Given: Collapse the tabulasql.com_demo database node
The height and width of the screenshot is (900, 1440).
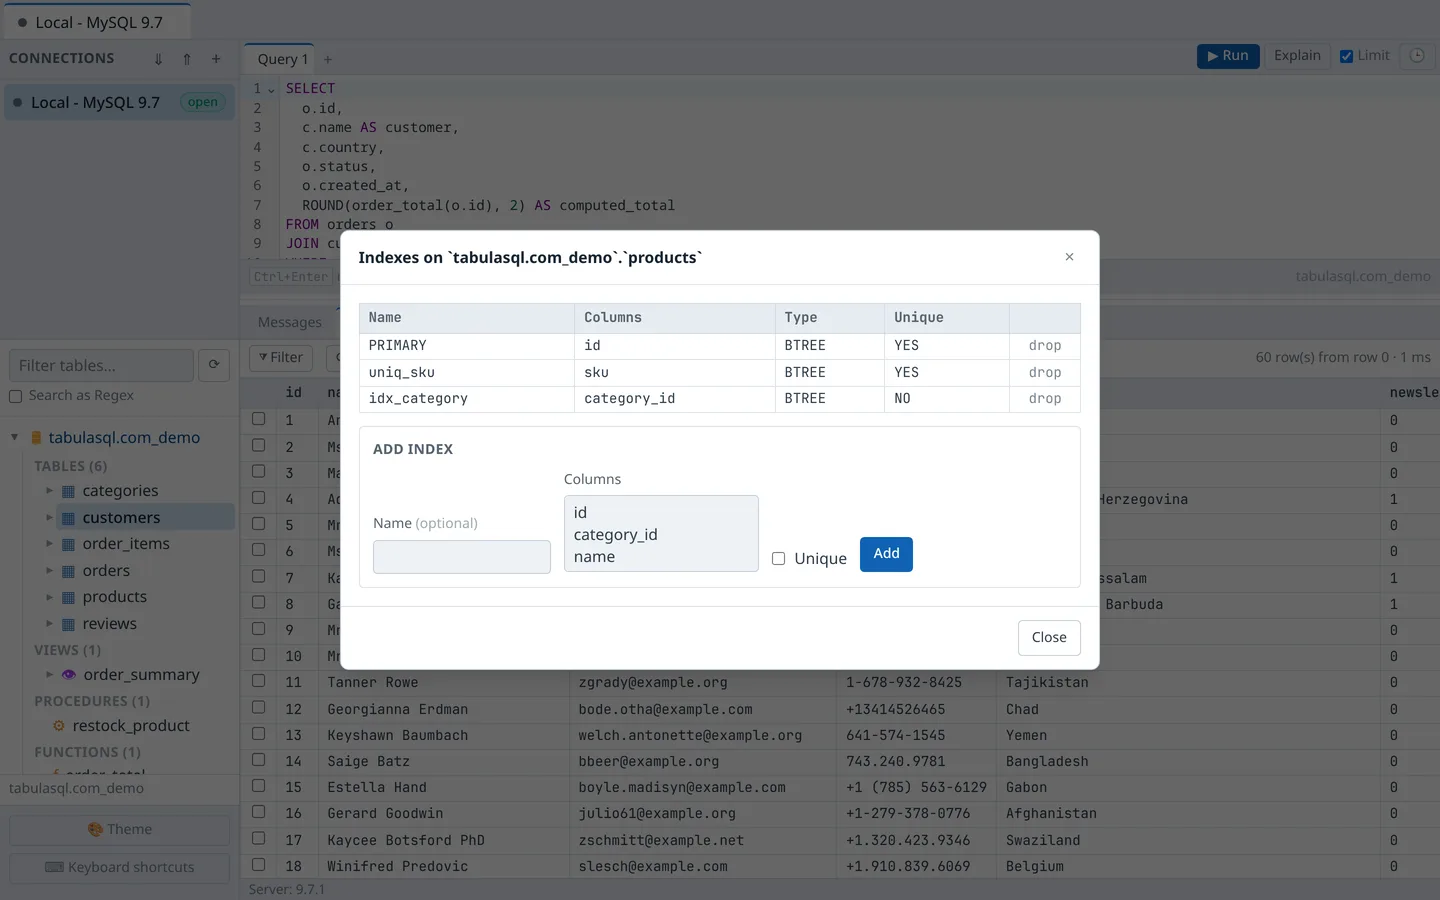Looking at the screenshot, I should (x=15, y=437).
